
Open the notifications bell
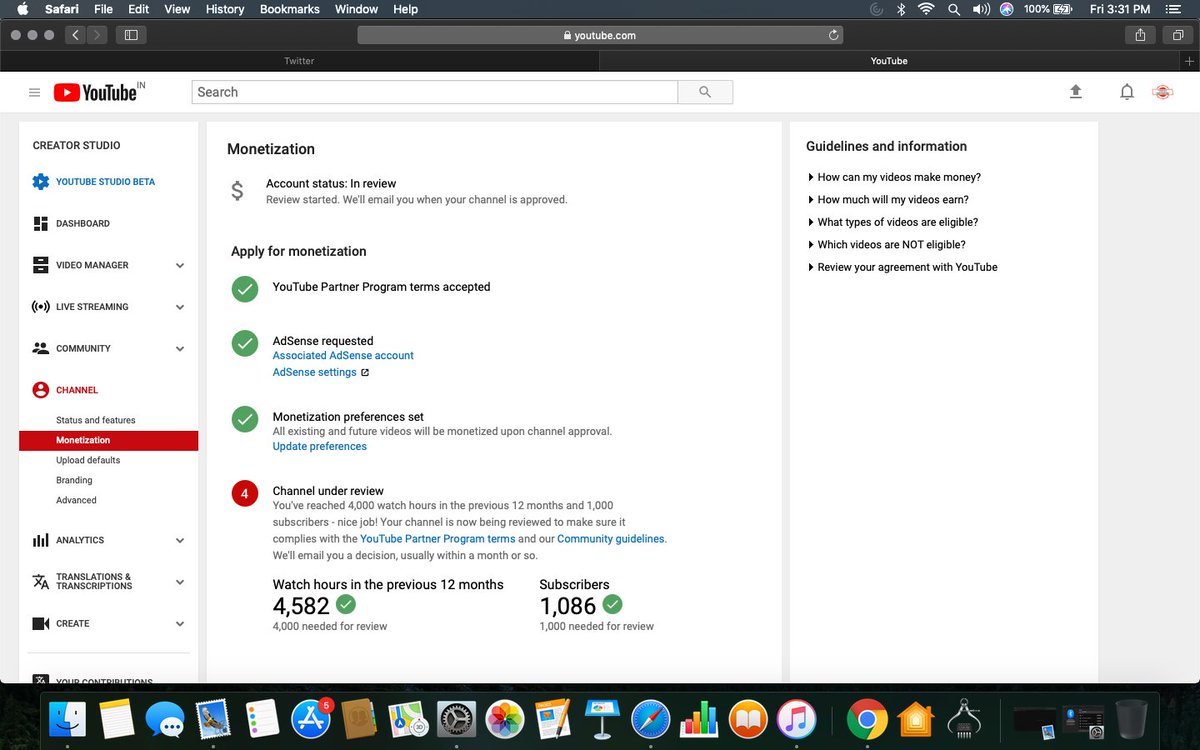tap(1127, 92)
